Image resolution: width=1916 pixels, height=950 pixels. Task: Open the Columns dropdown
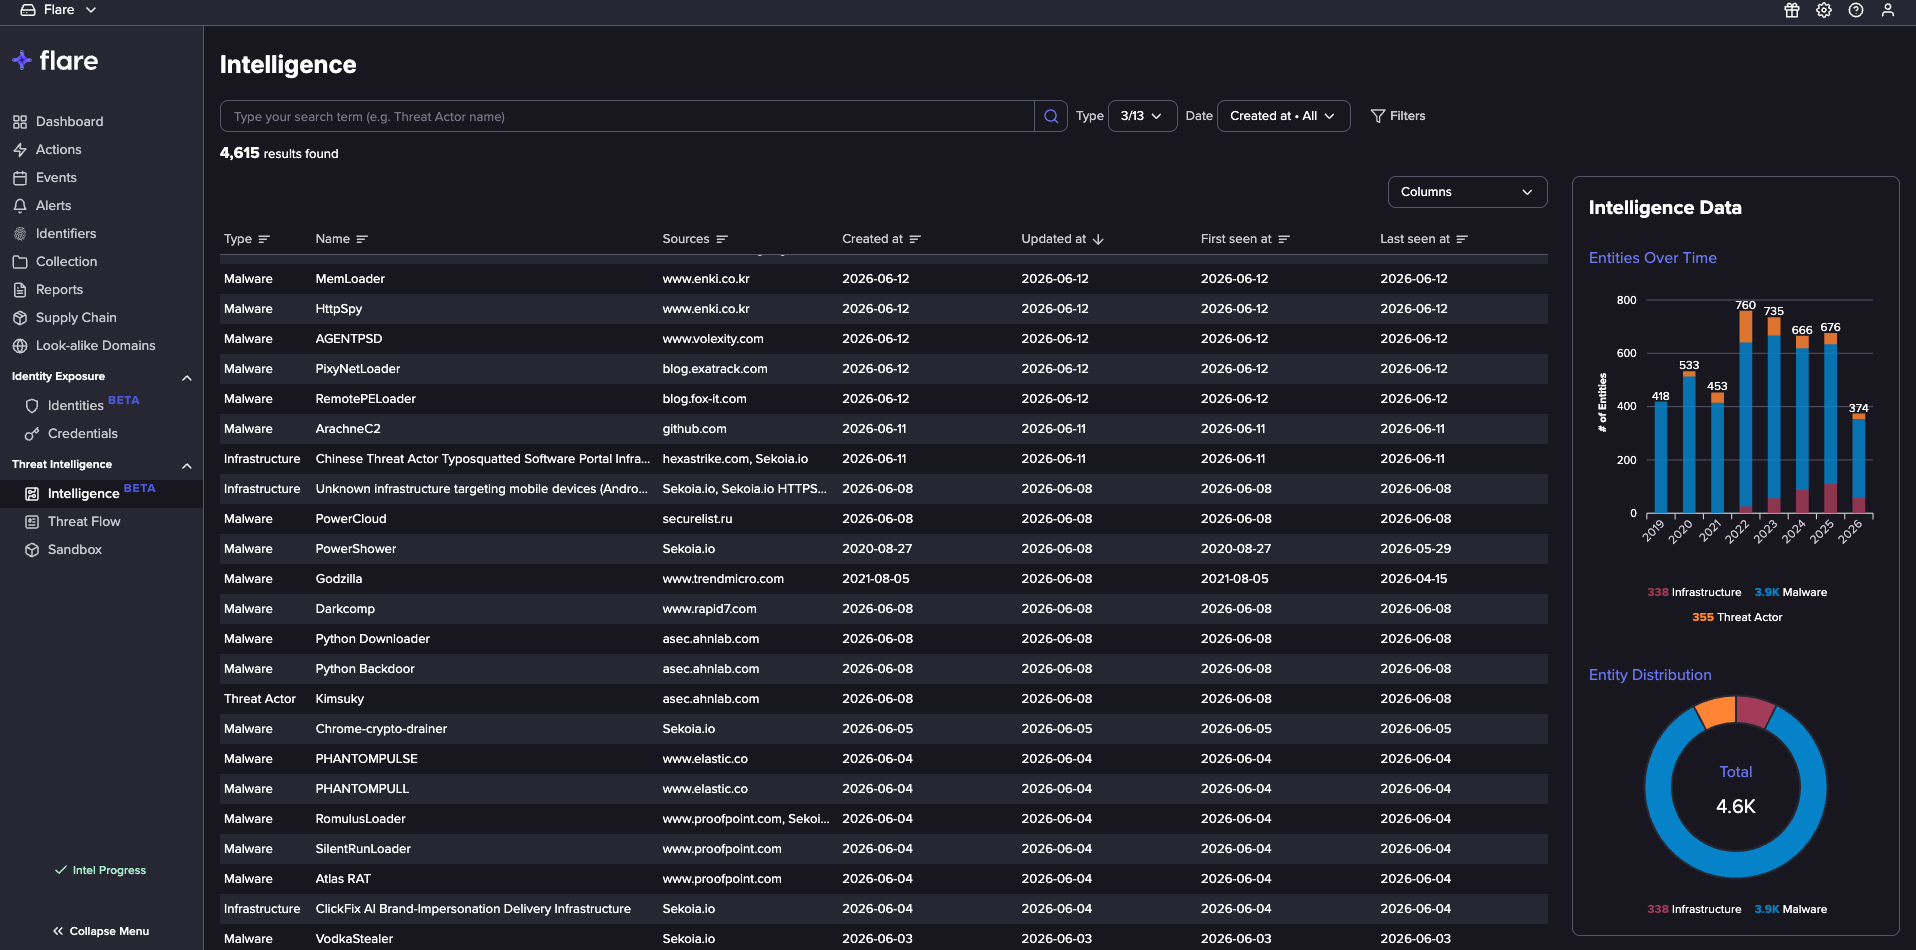(x=1467, y=192)
